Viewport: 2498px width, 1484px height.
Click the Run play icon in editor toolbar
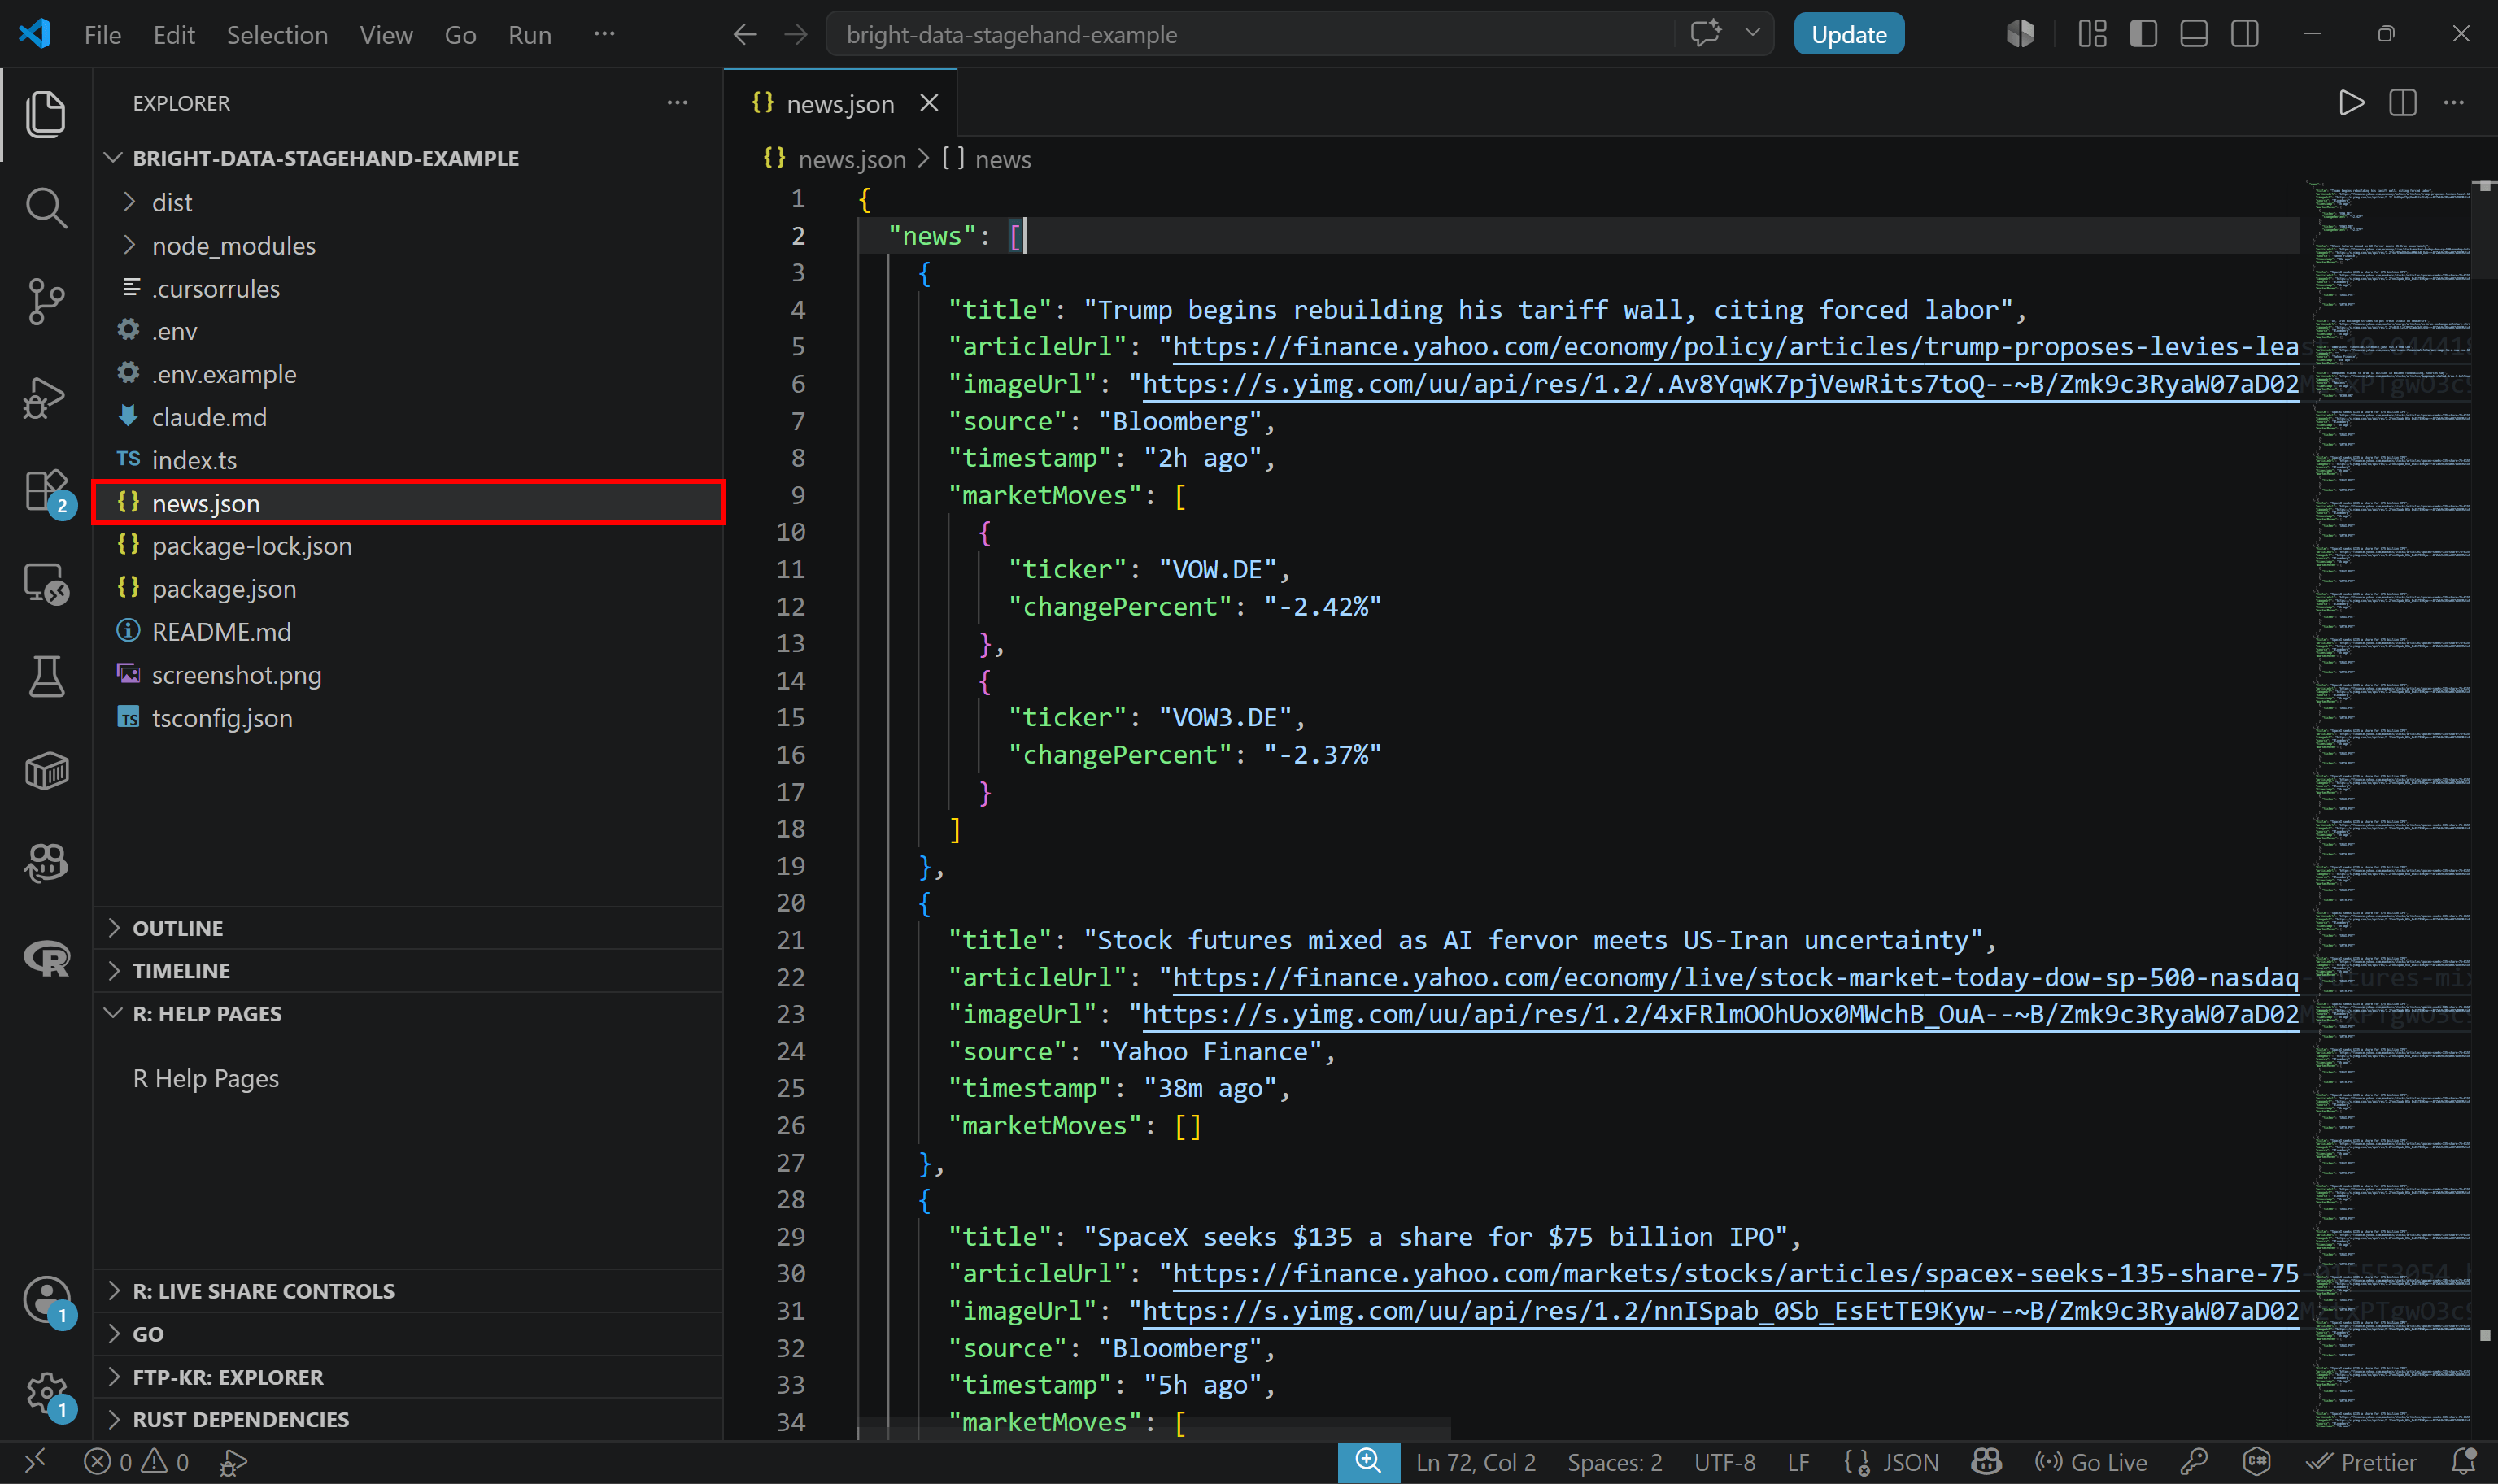pos(2351,103)
